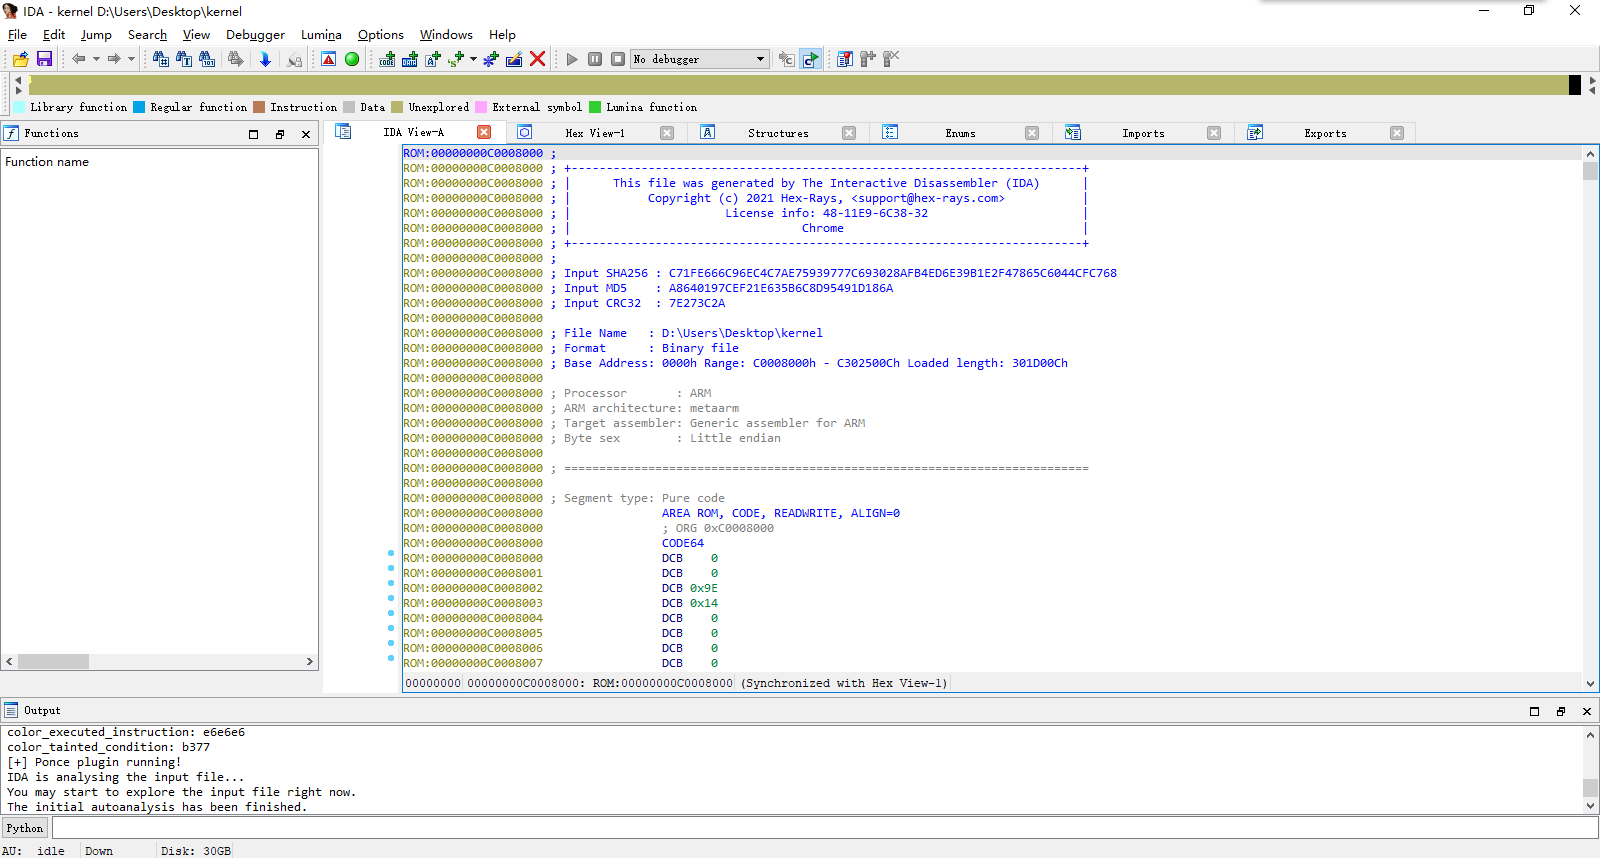Switch to the Hex View-1 tab
1600x858 pixels.
[594, 133]
